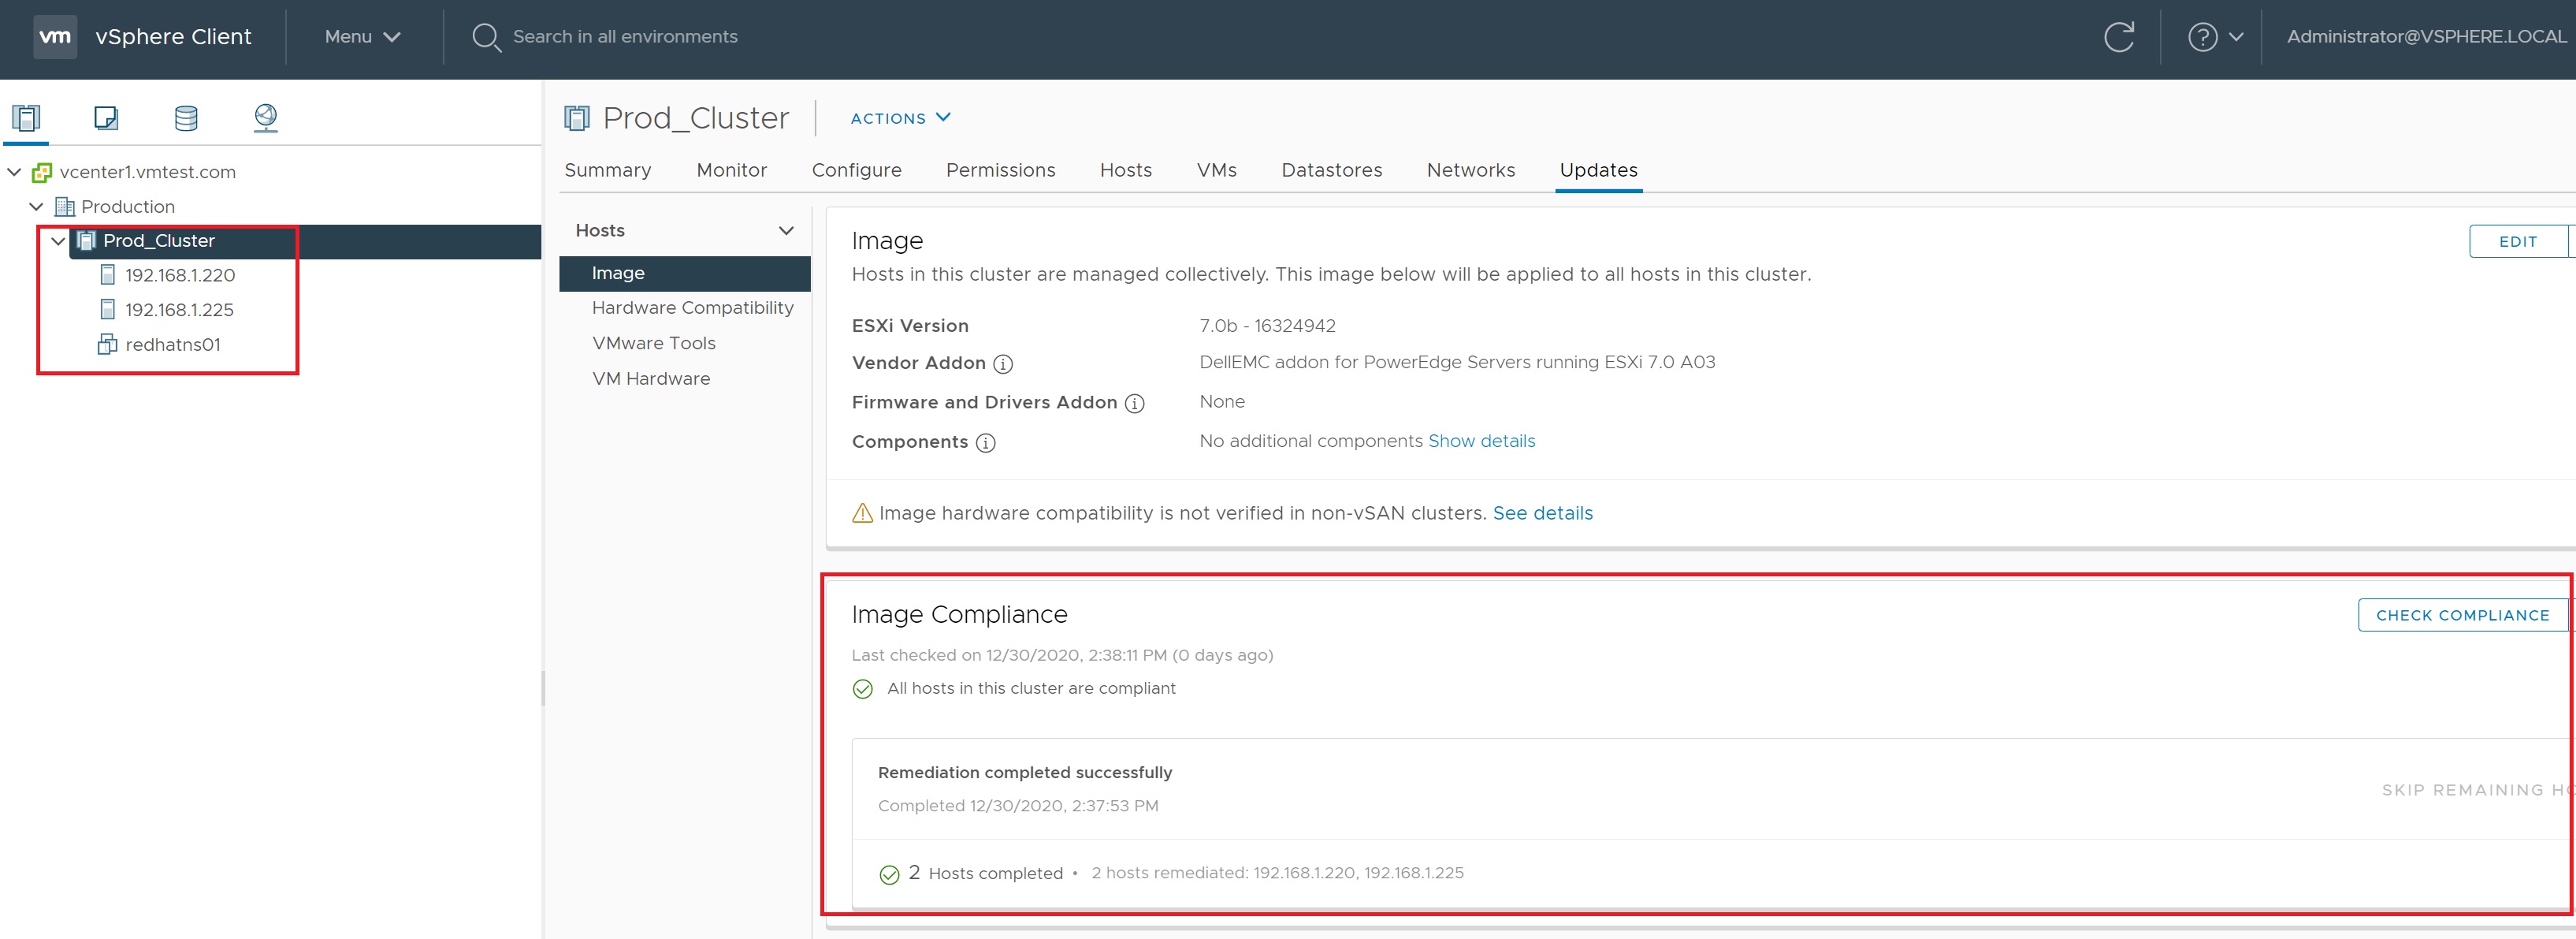Click the Last checked on 12/30/2020 text

tap(1062, 655)
